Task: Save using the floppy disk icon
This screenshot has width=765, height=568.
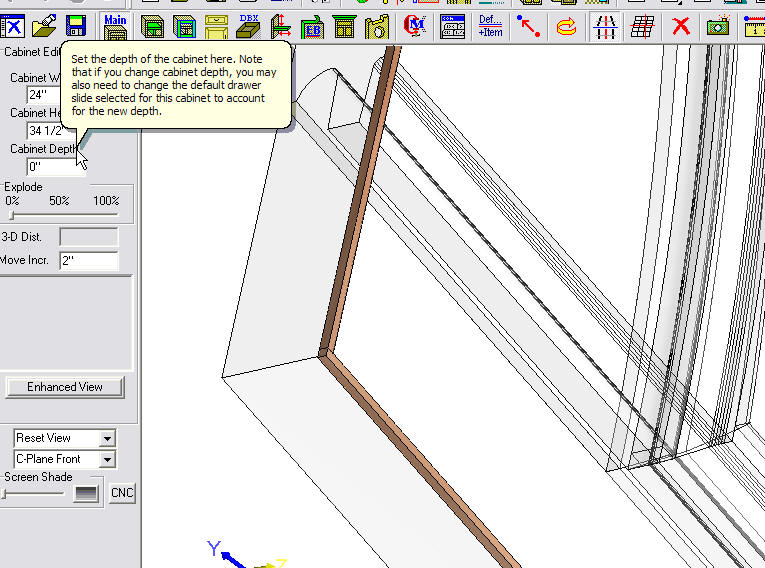Action: tap(76, 26)
